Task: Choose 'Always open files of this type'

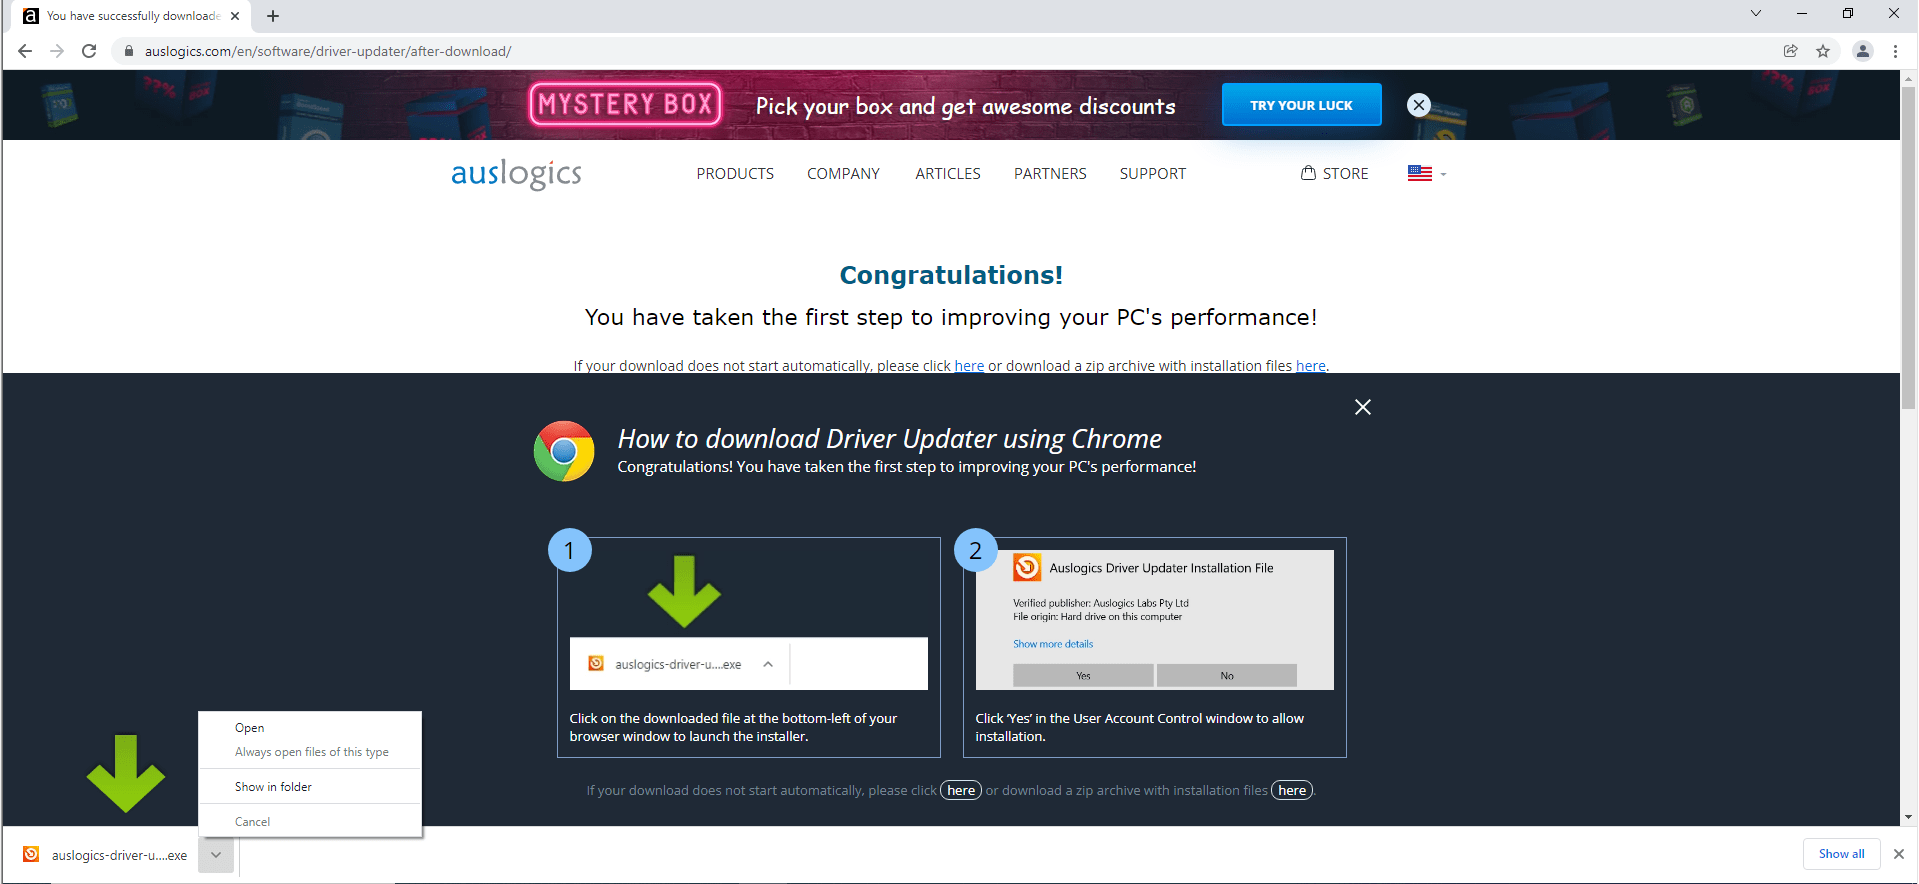Action: [310, 752]
